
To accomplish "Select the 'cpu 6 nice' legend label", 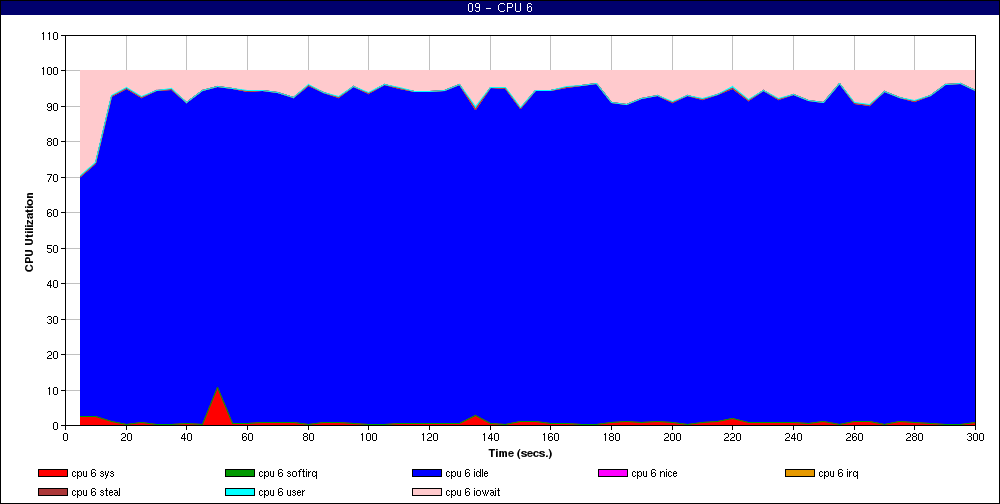I will pyautogui.click(x=654, y=473).
